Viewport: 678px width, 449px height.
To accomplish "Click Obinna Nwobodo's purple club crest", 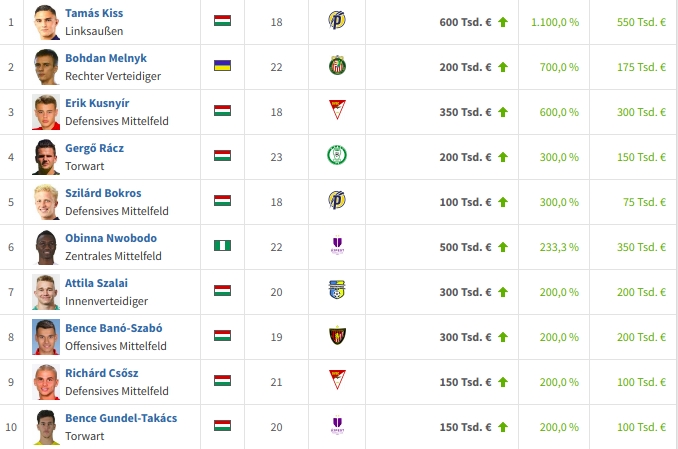I will click(337, 246).
